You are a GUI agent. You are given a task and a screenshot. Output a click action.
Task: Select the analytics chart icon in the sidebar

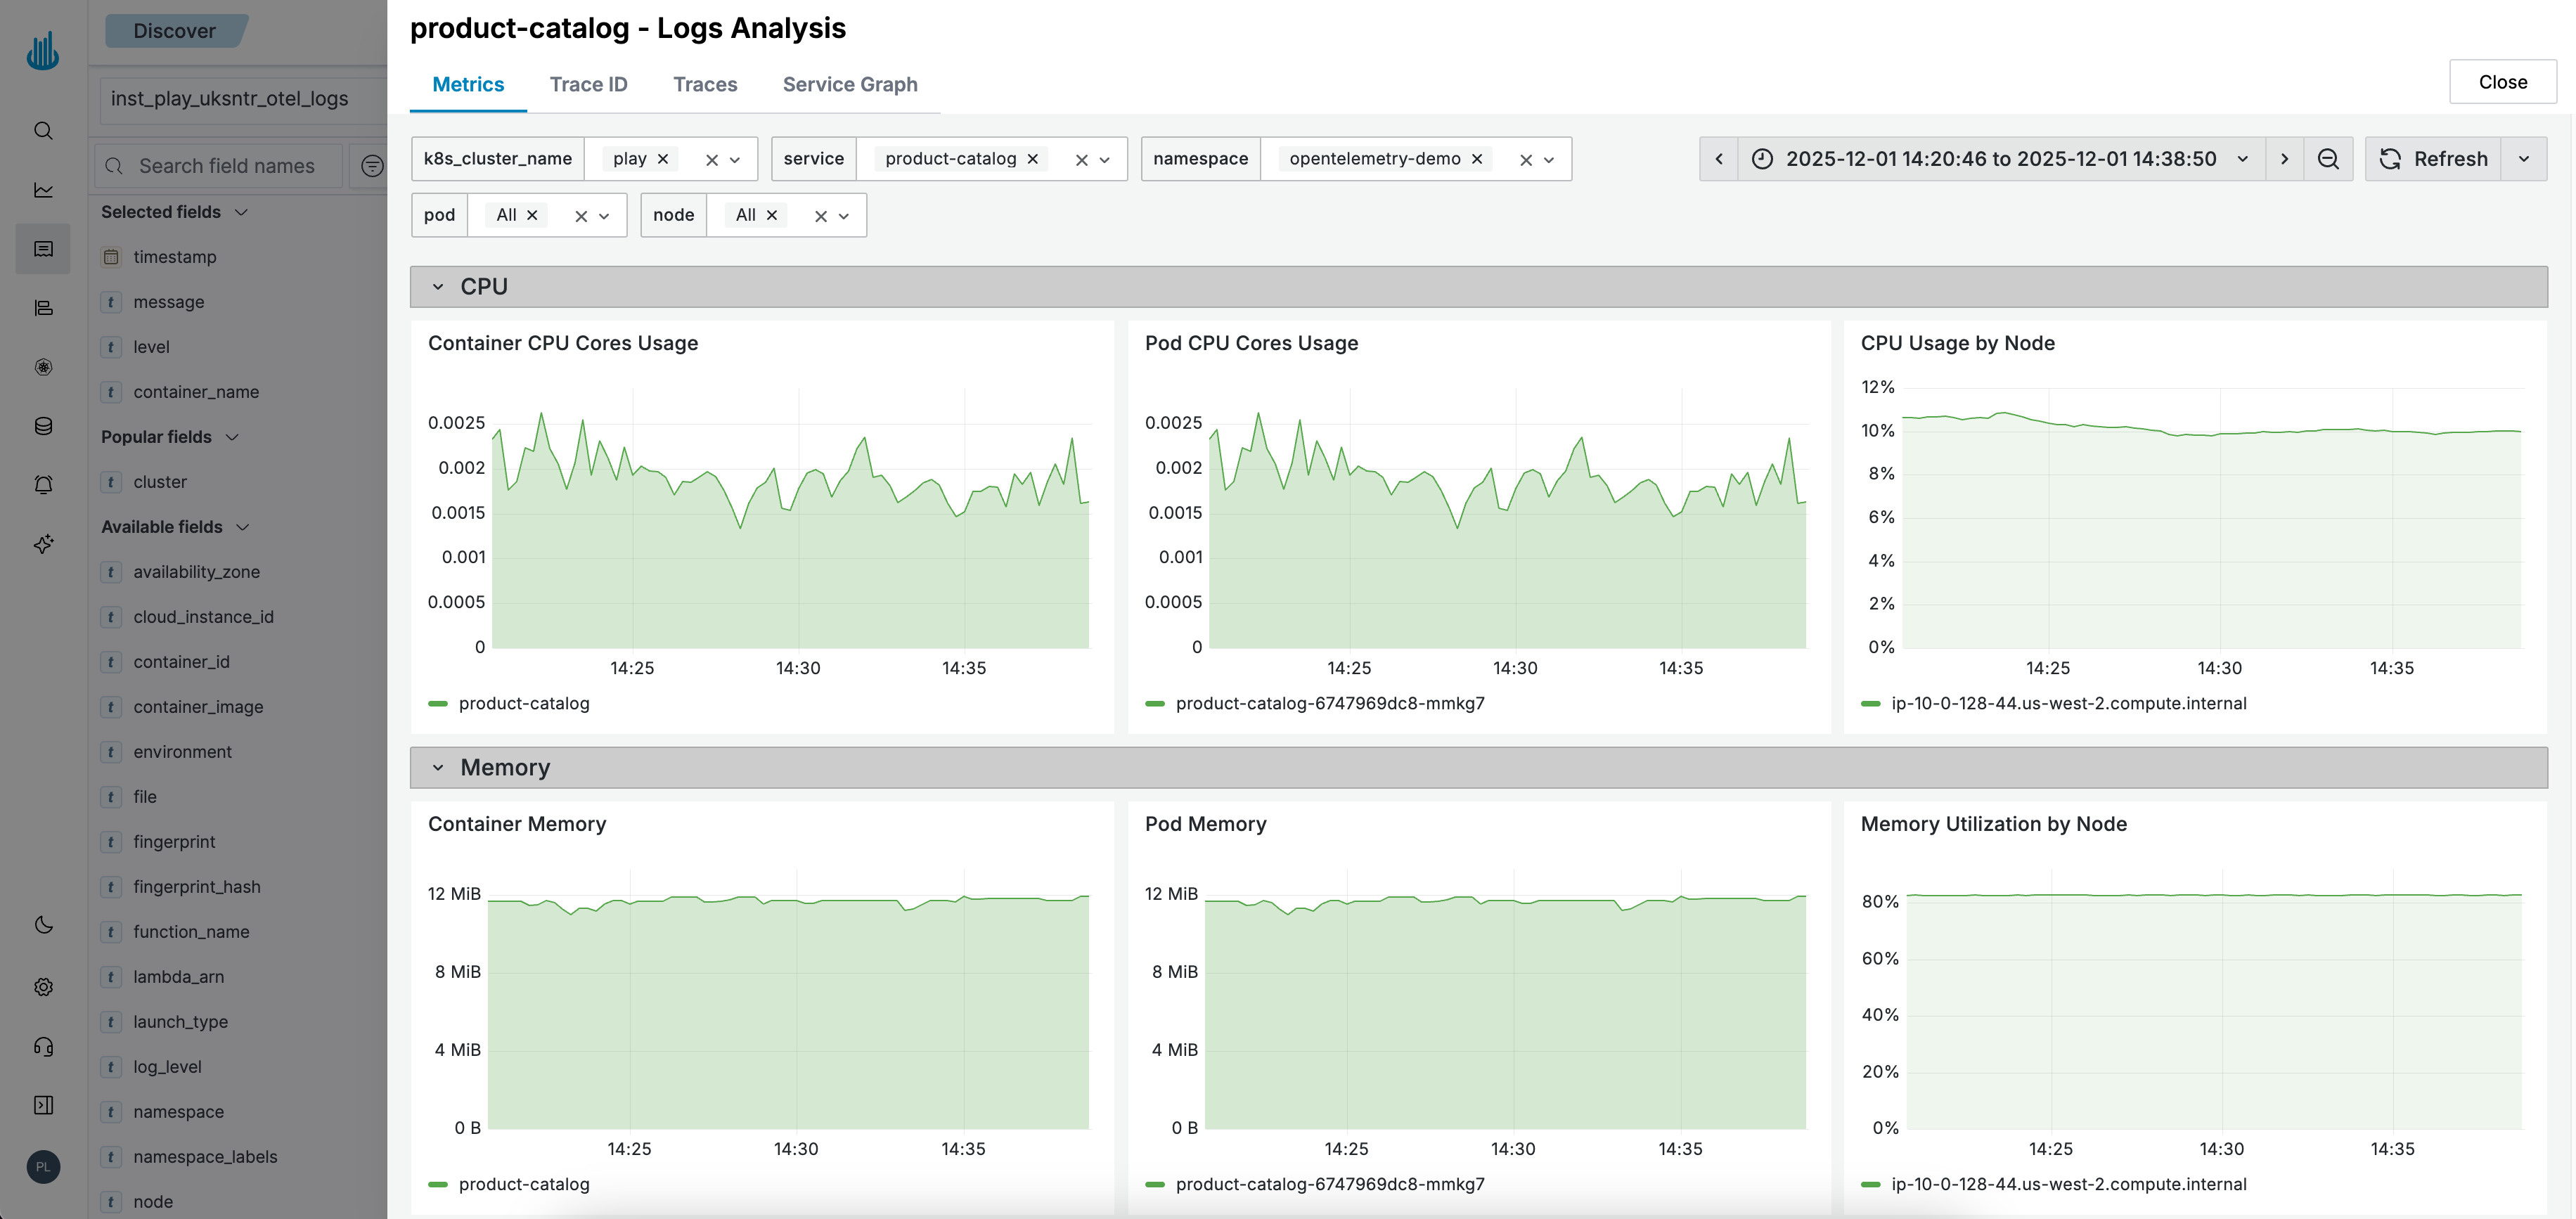coord(42,189)
